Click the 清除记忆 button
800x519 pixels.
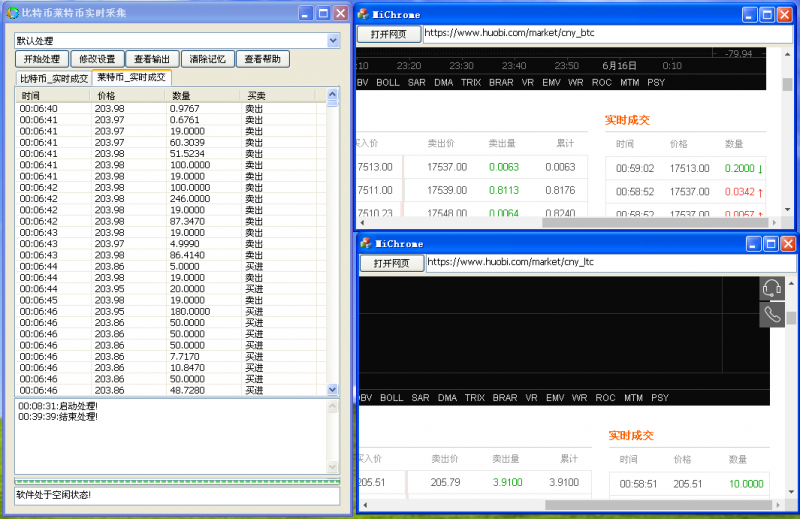[x=207, y=59]
